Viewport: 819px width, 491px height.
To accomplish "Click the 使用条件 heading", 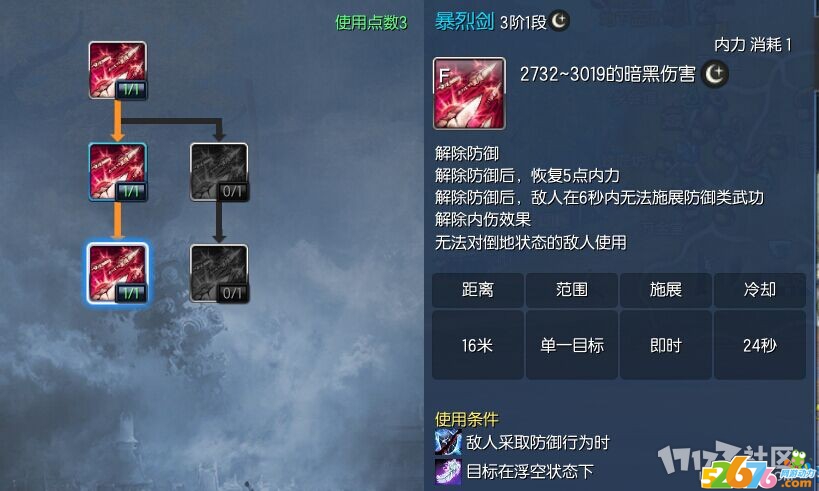I will point(467,419).
